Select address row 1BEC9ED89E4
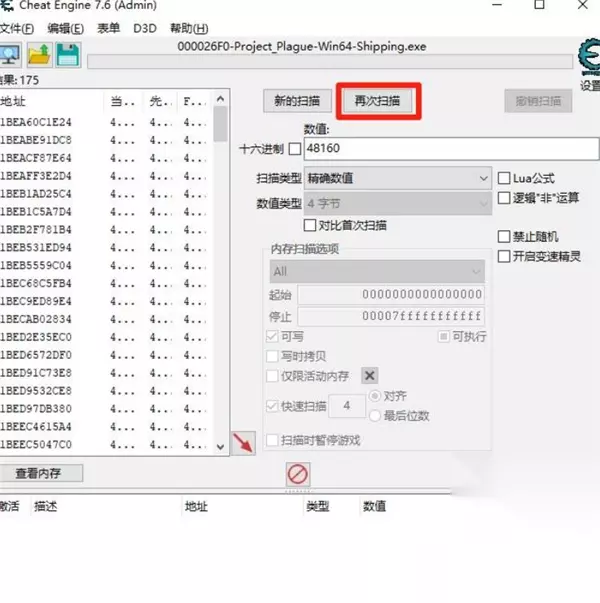 105,301
